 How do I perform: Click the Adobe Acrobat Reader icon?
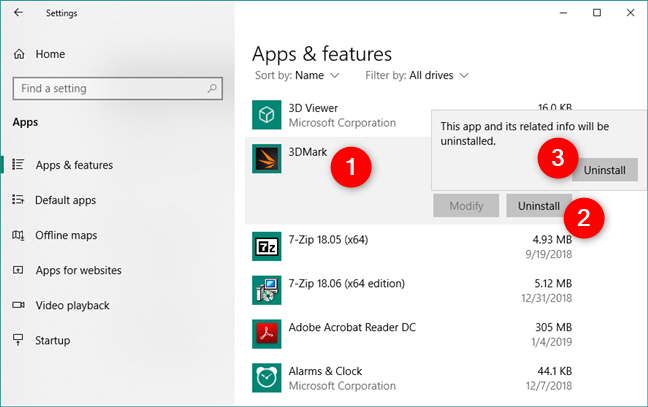point(267,334)
